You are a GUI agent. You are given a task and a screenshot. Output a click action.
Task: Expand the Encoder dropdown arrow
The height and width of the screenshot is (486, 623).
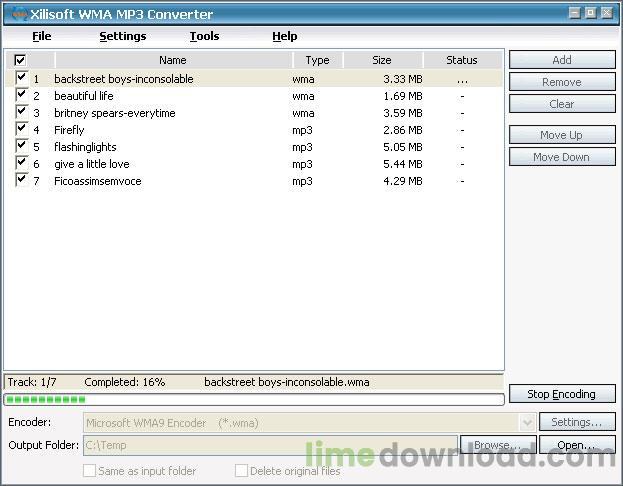click(x=528, y=422)
